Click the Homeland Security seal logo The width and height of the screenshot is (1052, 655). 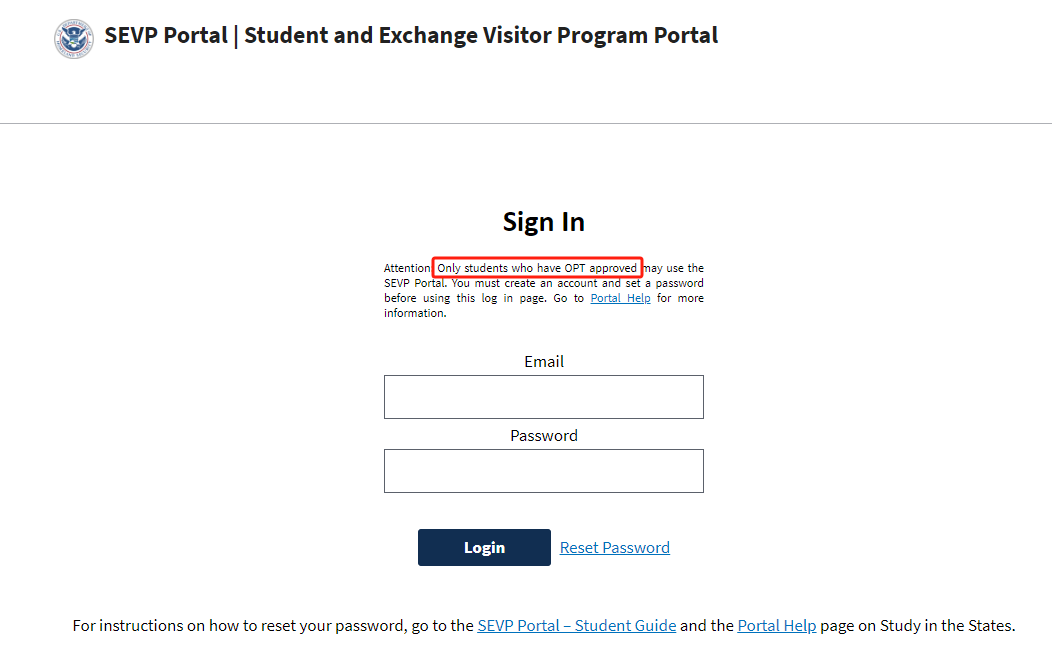(74, 39)
